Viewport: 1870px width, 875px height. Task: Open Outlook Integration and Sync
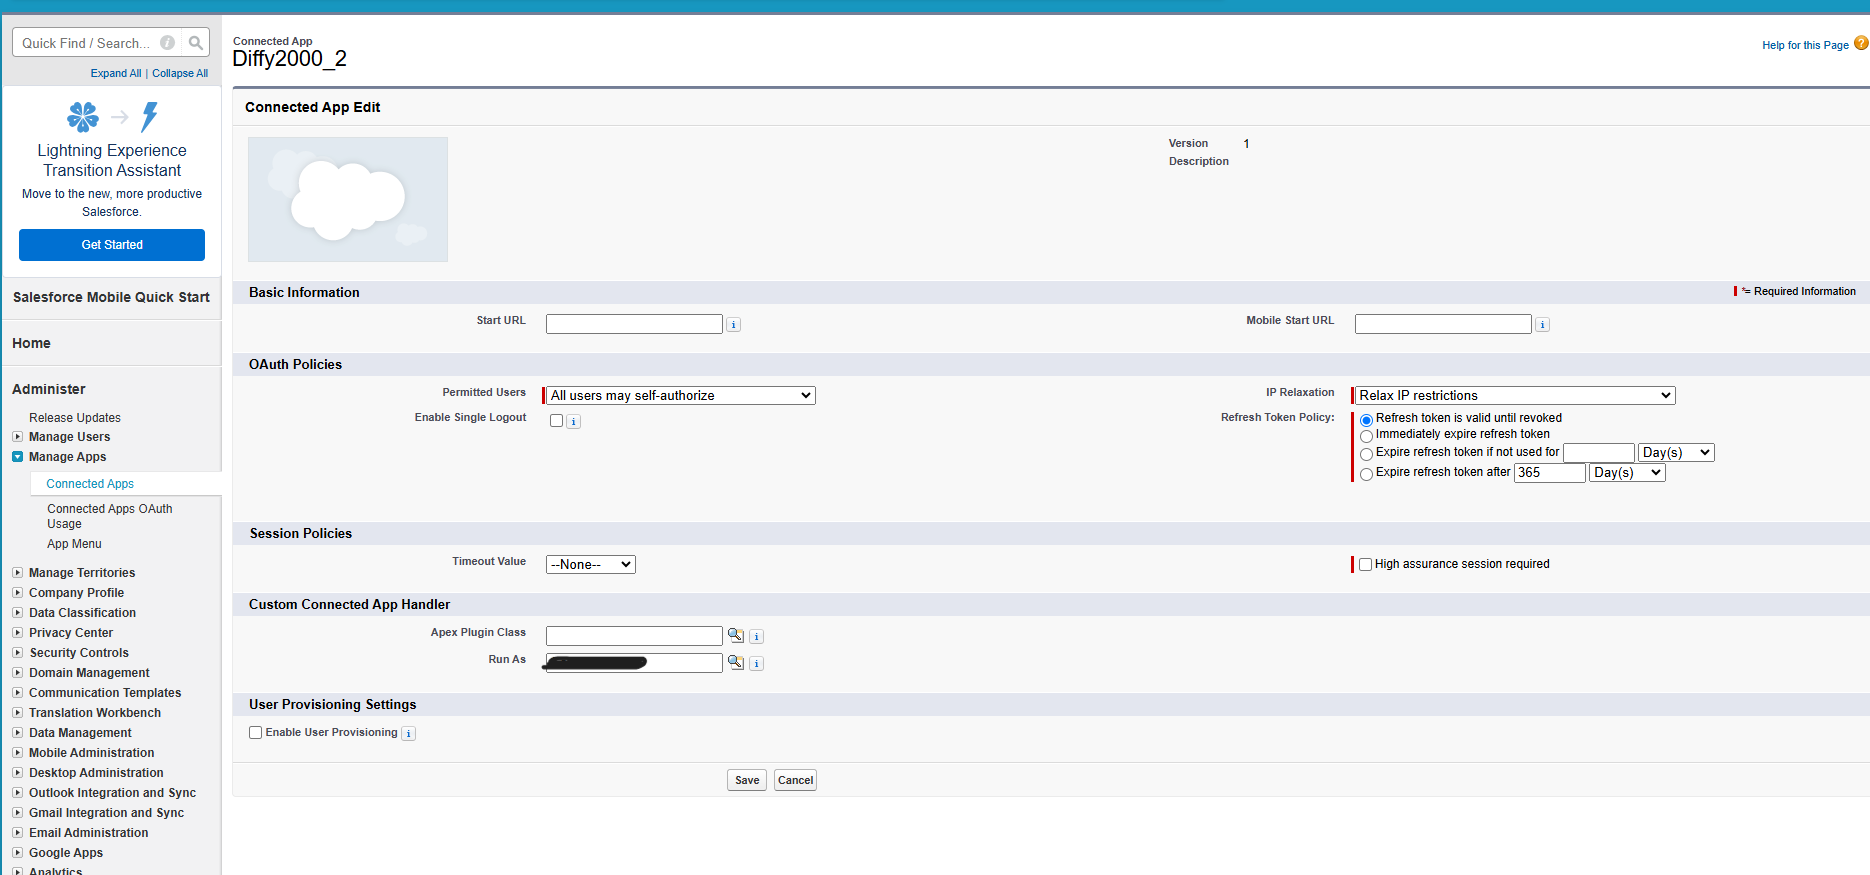coord(112,792)
